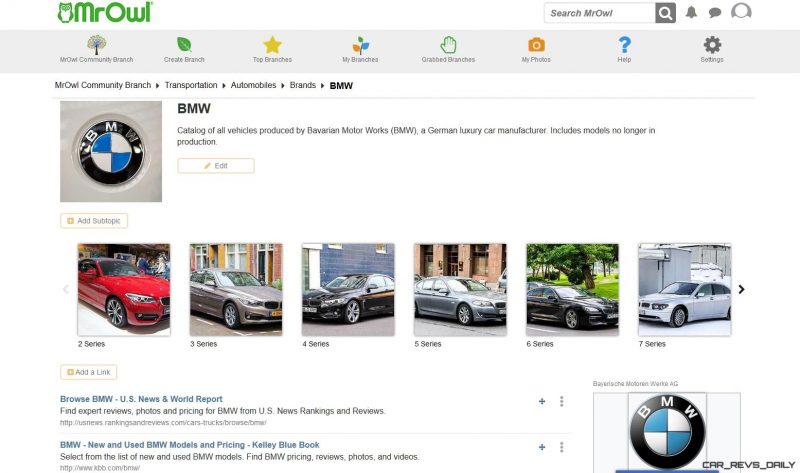Open the 4 Series thumbnail
800x473 pixels.
point(348,289)
